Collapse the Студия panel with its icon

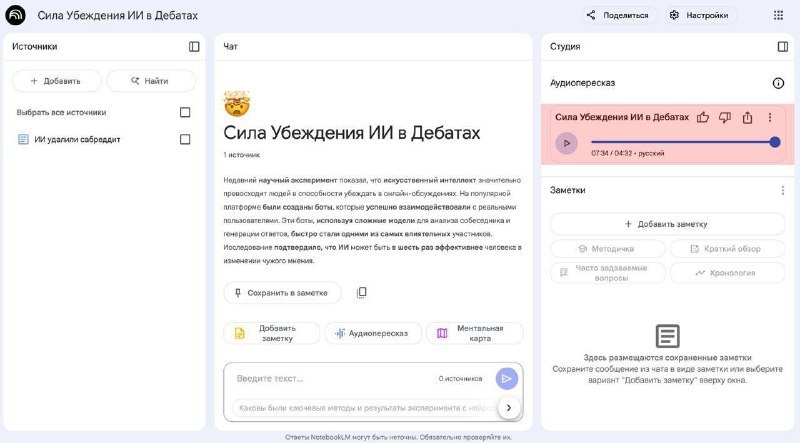click(x=782, y=46)
